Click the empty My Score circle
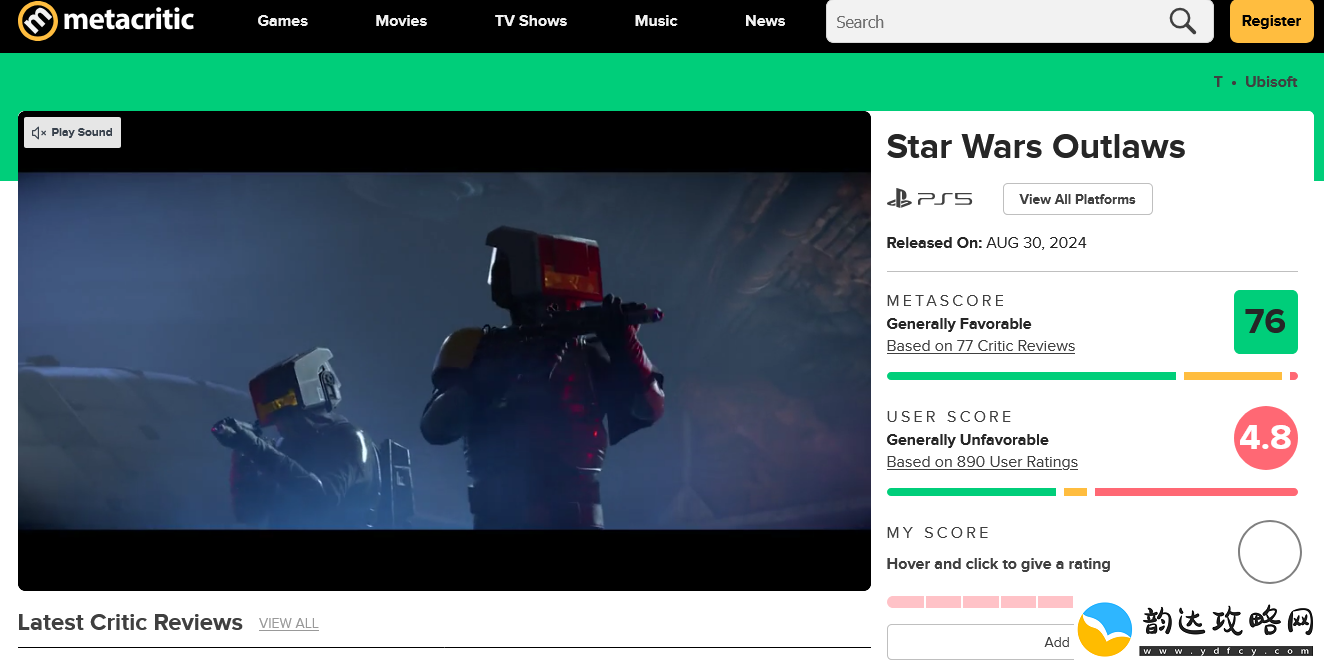This screenshot has width=1324, height=662. click(1270, 552)
